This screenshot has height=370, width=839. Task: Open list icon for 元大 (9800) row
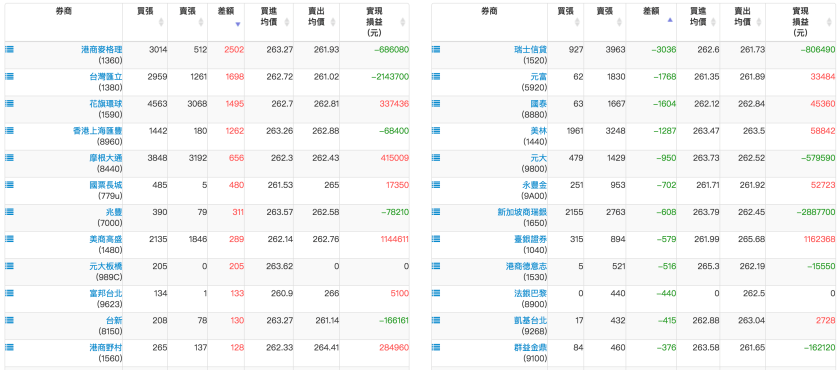click(436, 157)
